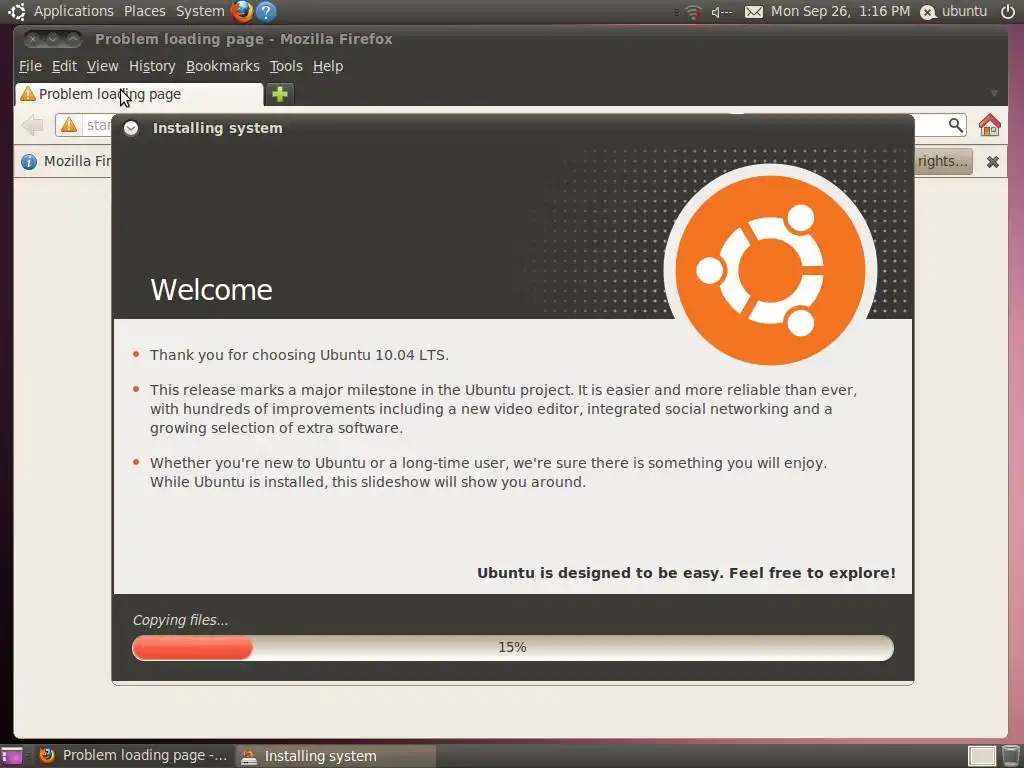Open a new tab with the green plus

280,94
